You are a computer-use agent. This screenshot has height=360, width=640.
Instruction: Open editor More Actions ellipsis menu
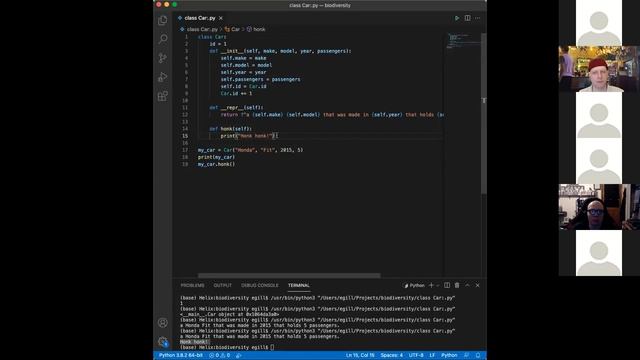click(478, 18)
